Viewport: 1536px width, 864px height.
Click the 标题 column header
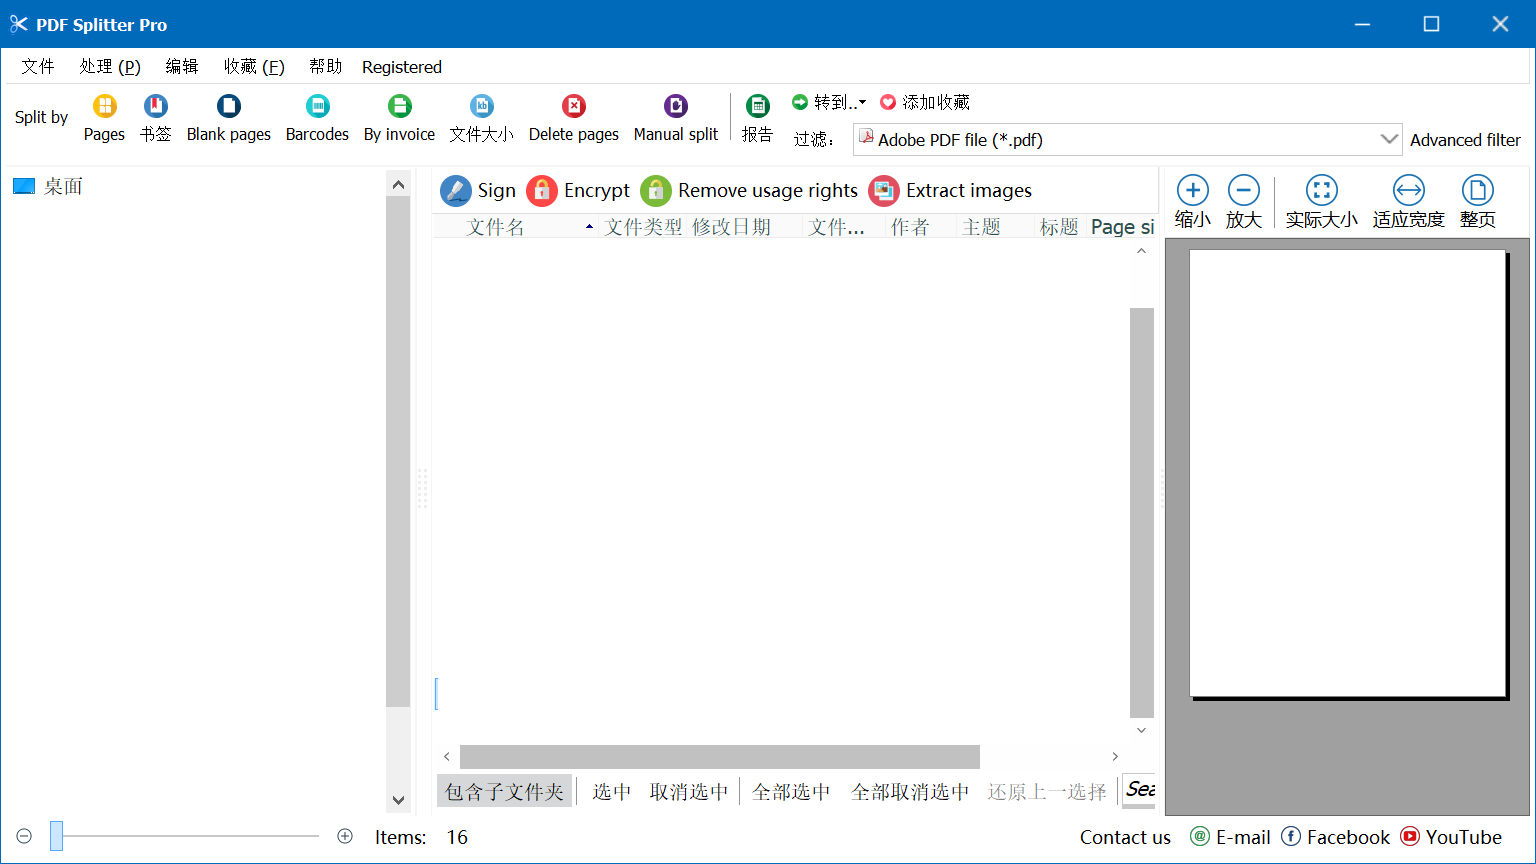click(x=1059, y=227)
